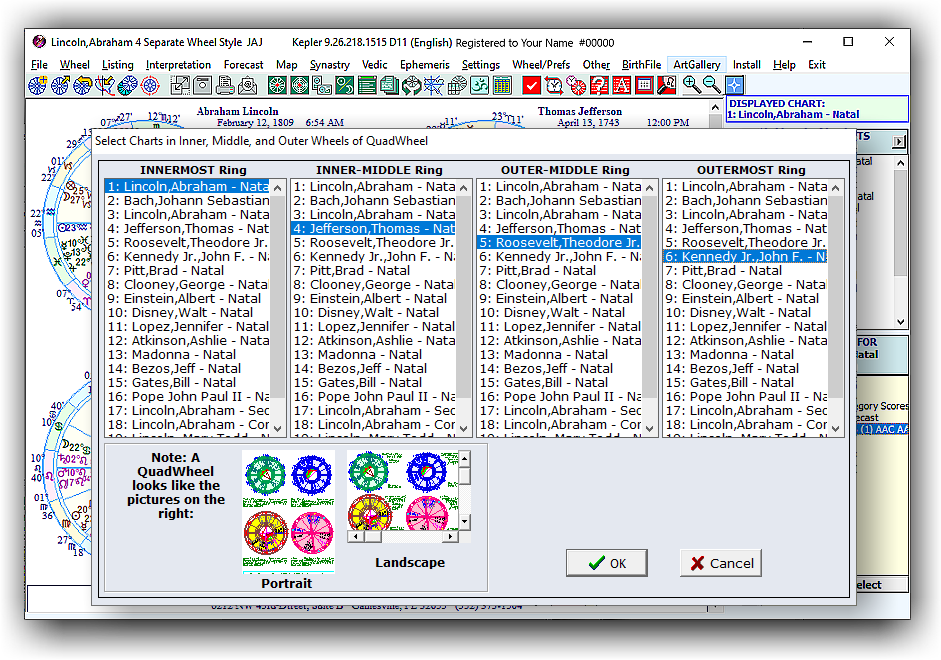
Task: Click the fanned multi-wheel toolbar icon
Action: coord(127,86)
